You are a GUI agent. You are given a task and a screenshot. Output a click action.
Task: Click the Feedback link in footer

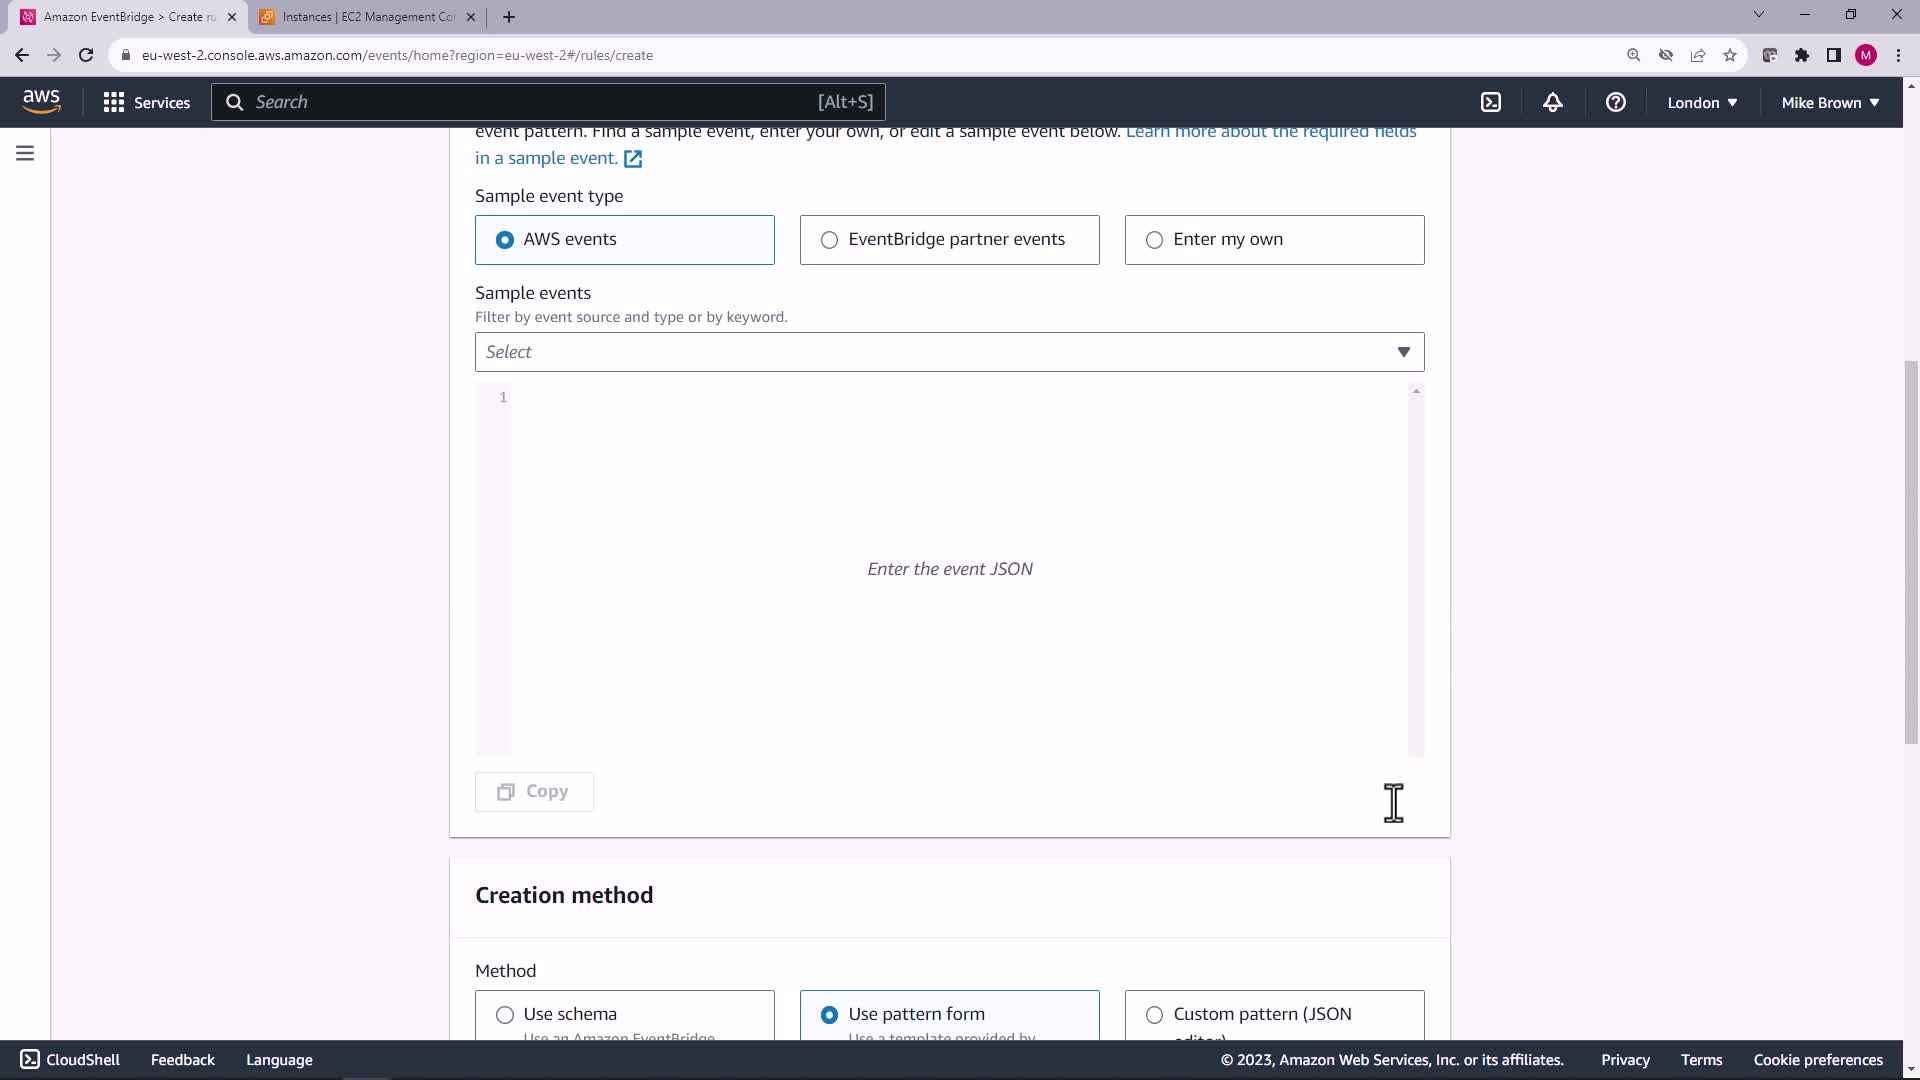[x=182, y=1060]
